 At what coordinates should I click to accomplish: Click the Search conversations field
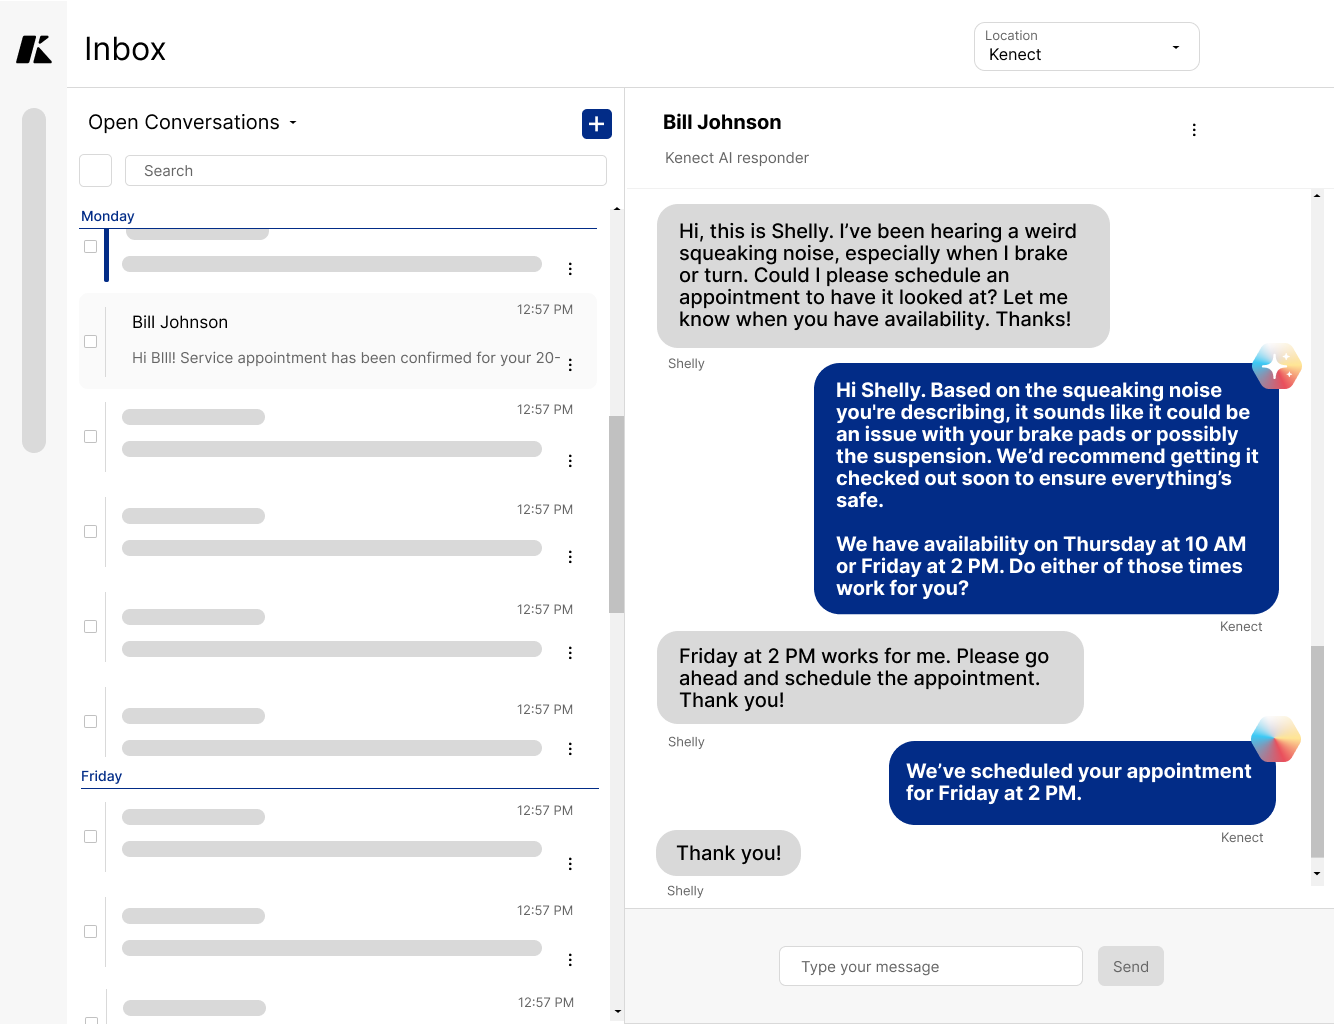366,171
